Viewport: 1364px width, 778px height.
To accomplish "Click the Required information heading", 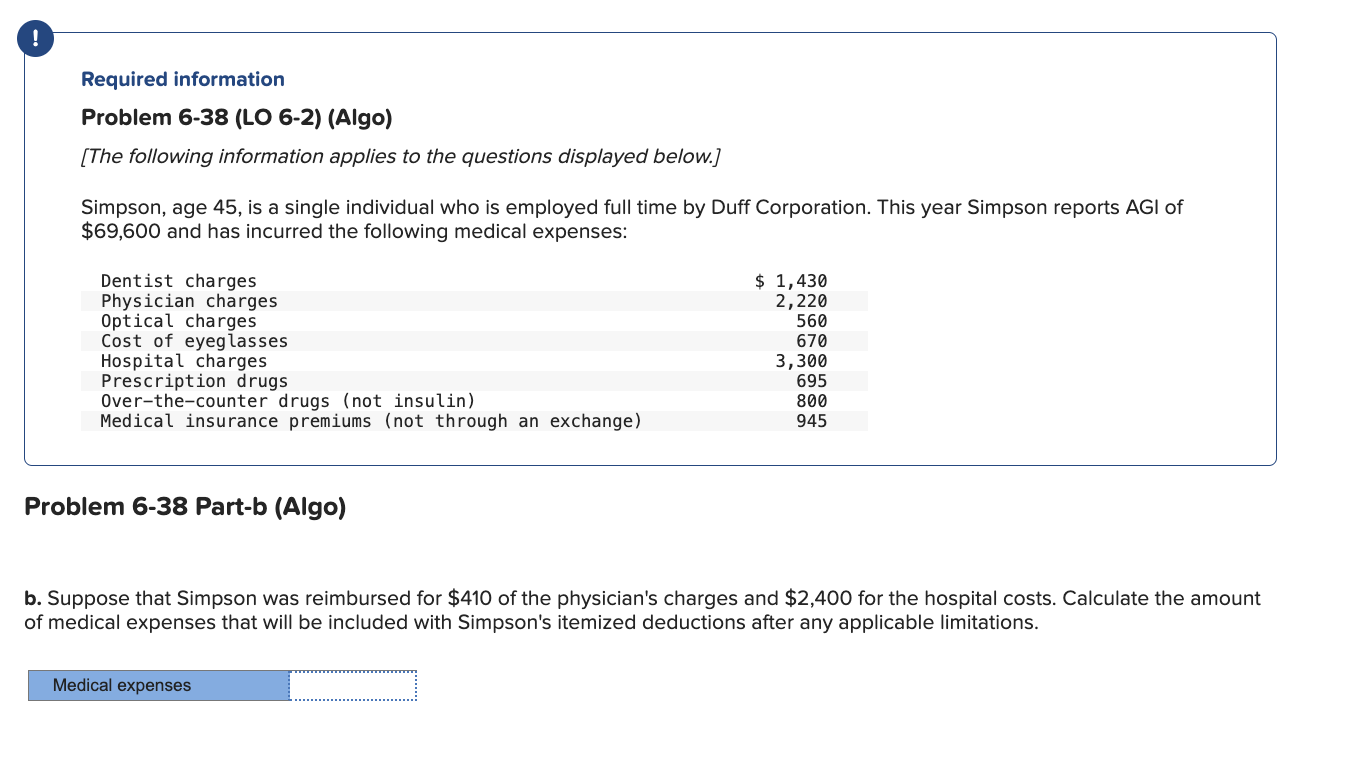I will pos(183,79).
